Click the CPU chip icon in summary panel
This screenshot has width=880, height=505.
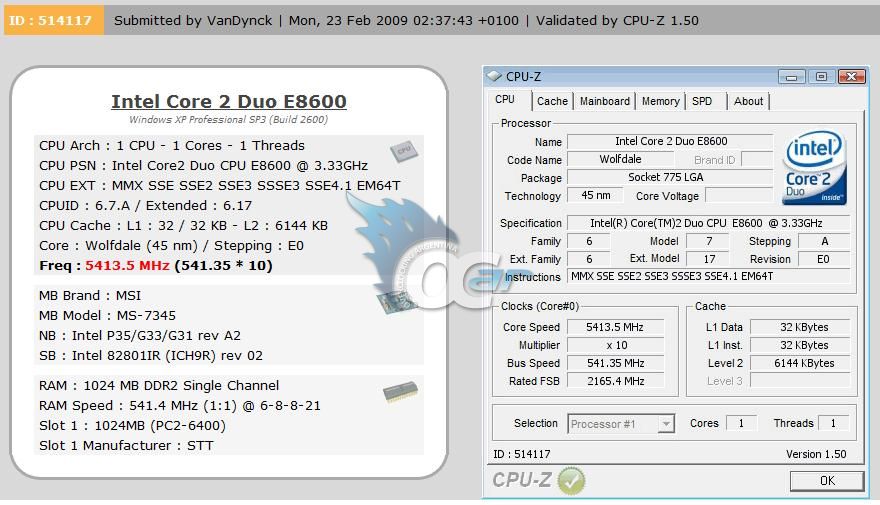[404, 150]
